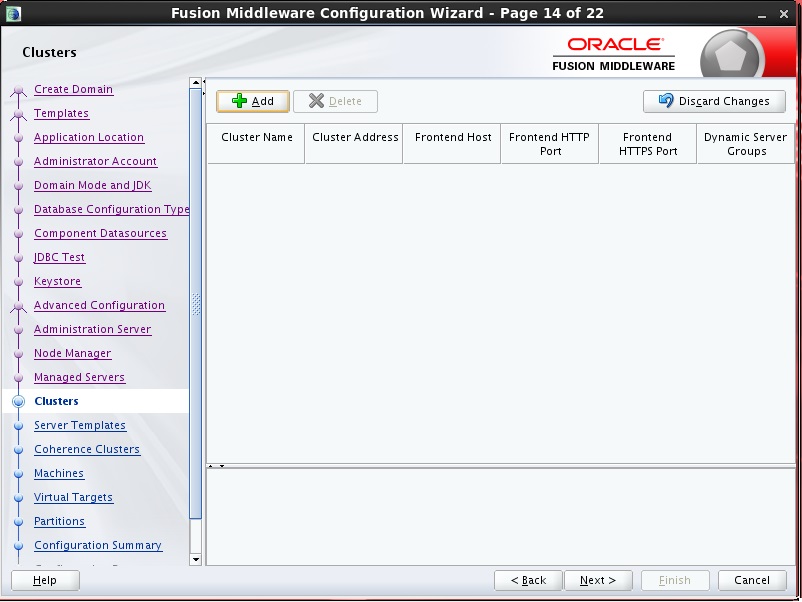
Task: Click Discard Changes button
Action: 714,101
